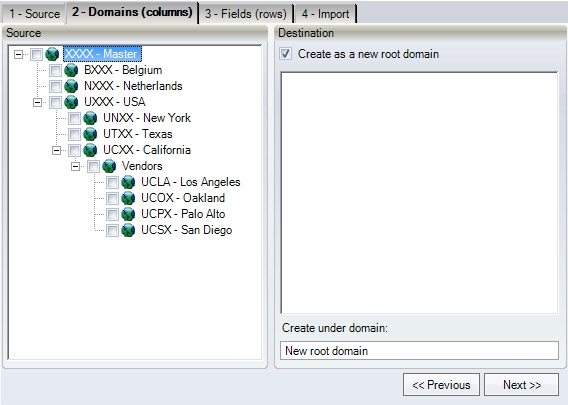568x405 pixels.
Task: Click the globe icon beside UXXX - USA
Action: click(x=71, y=102)
